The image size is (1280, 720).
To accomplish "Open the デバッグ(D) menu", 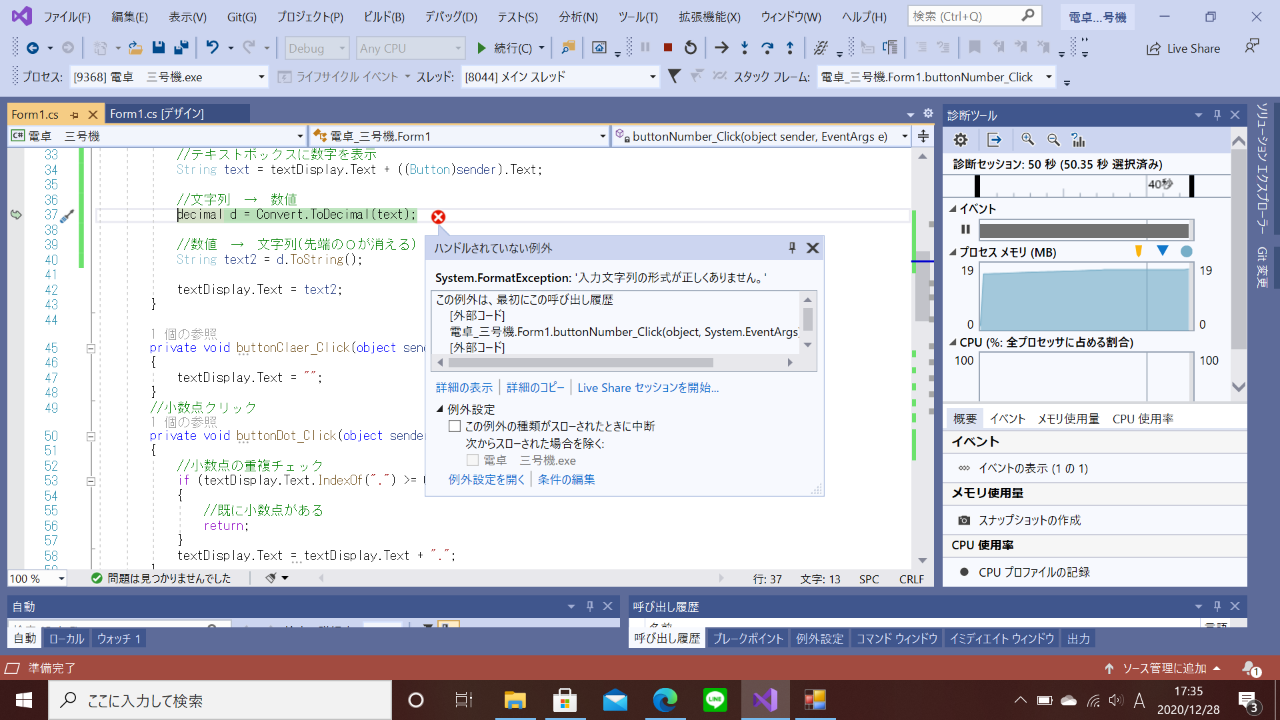I will pos(450,17).
